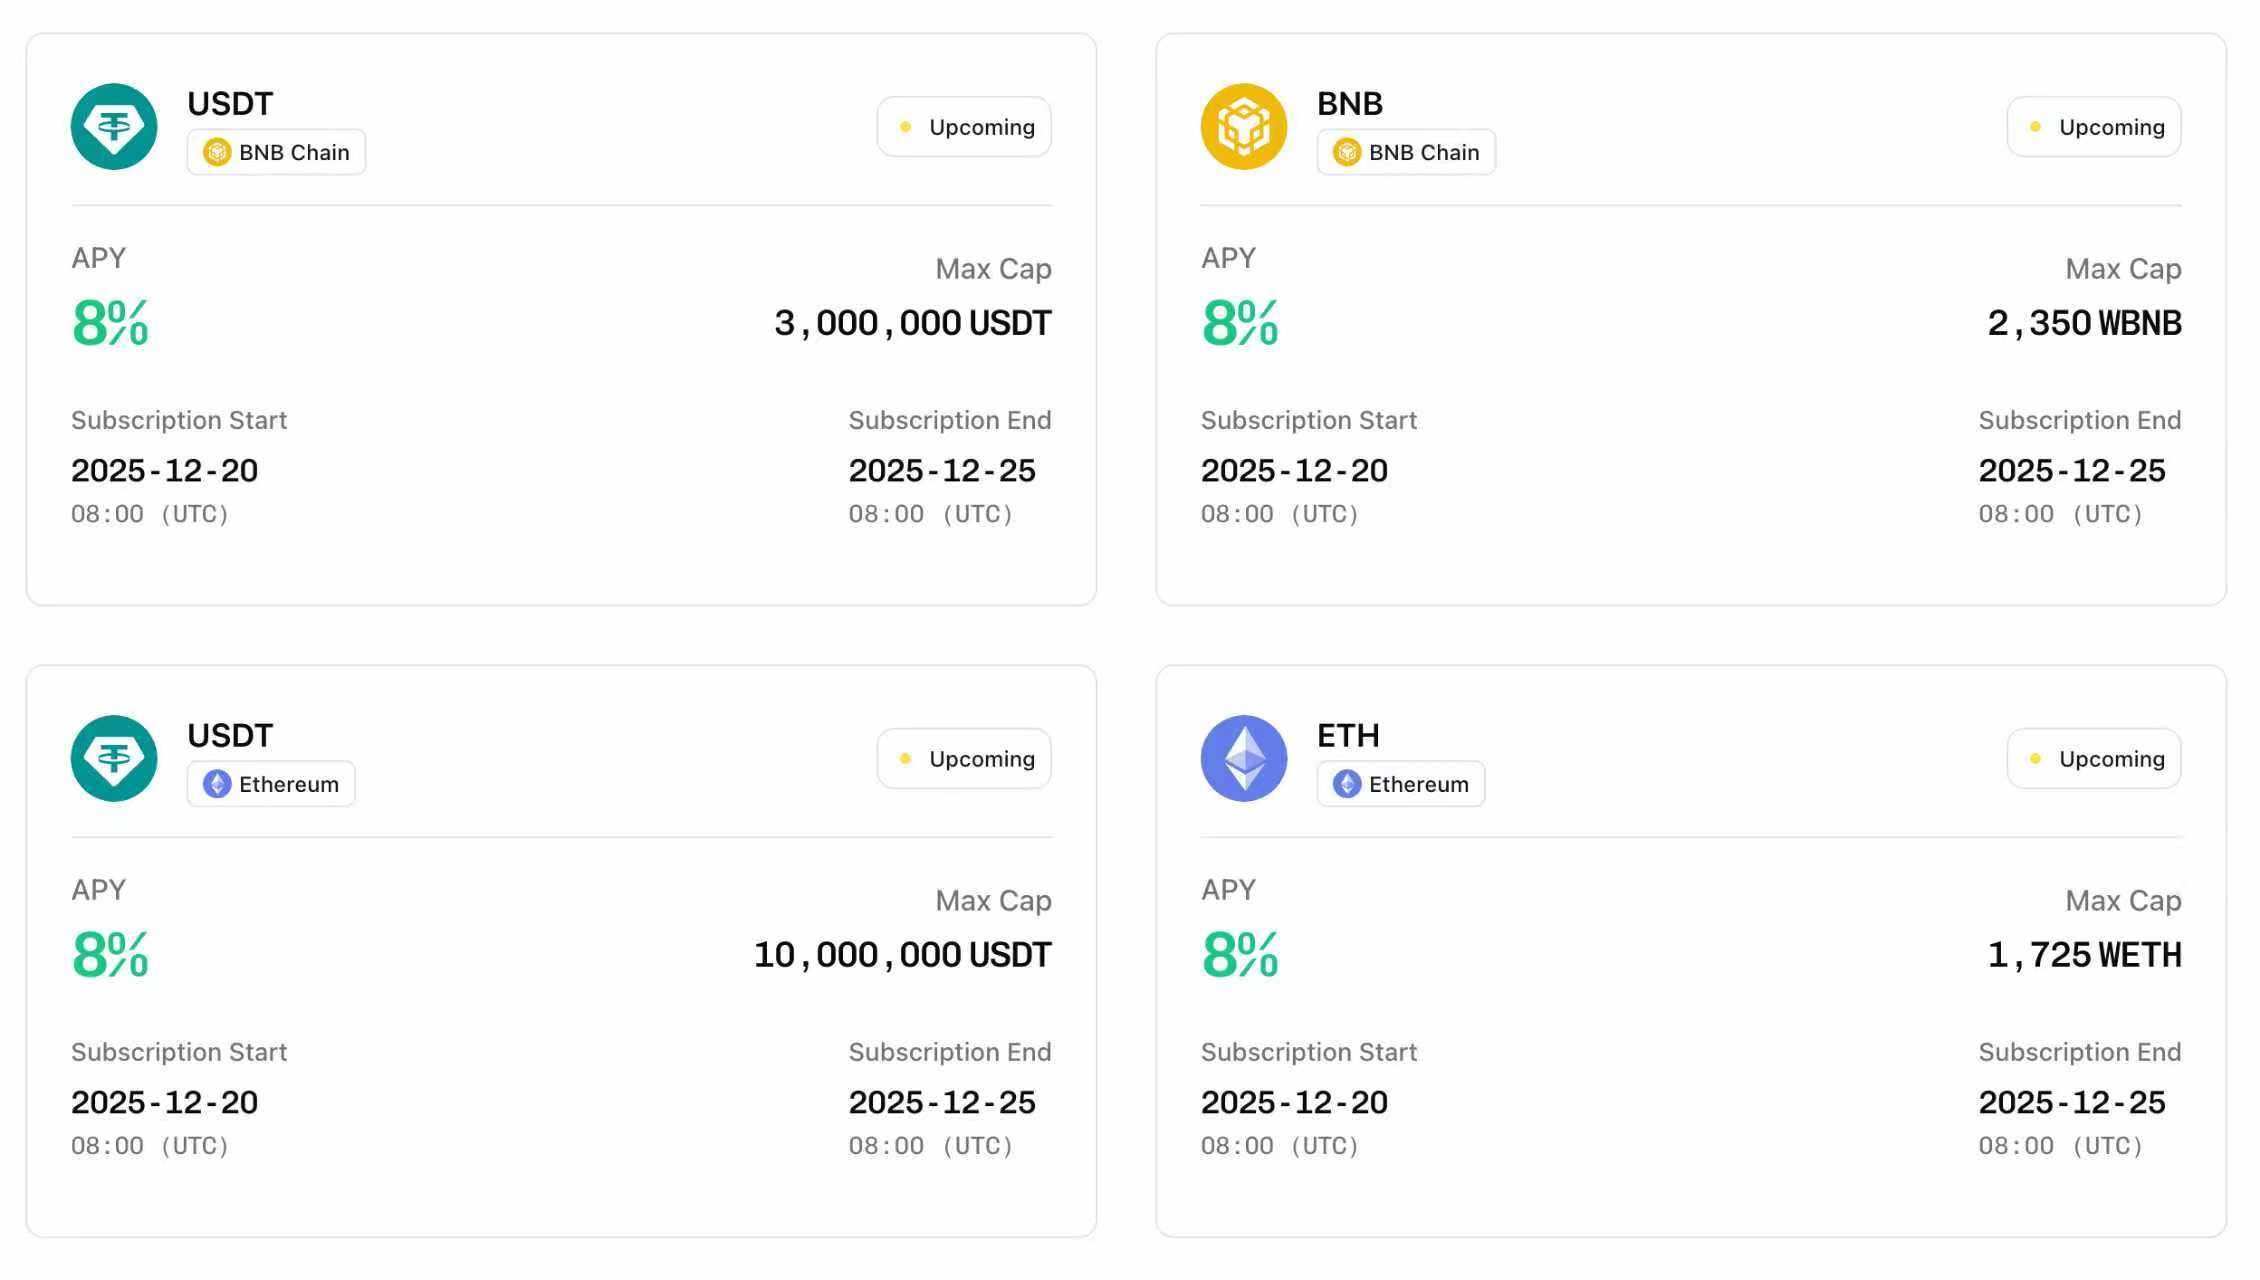
Task: Click the Upcoming badge on the USDT Ethereum card
Action: [x=964, y=759]
